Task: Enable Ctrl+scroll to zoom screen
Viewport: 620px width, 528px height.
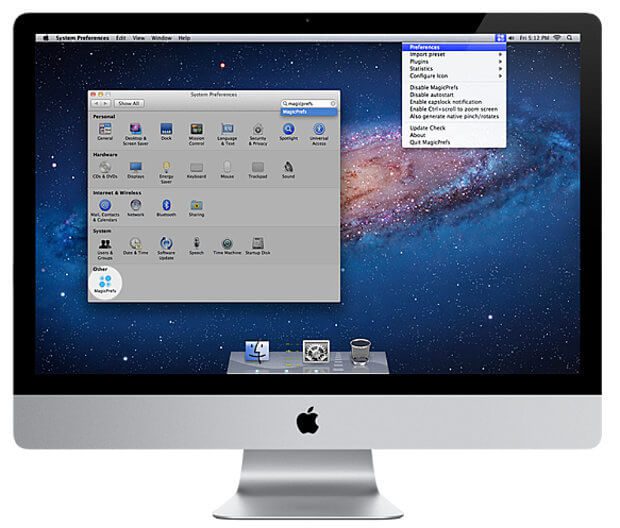Action: 454,109
